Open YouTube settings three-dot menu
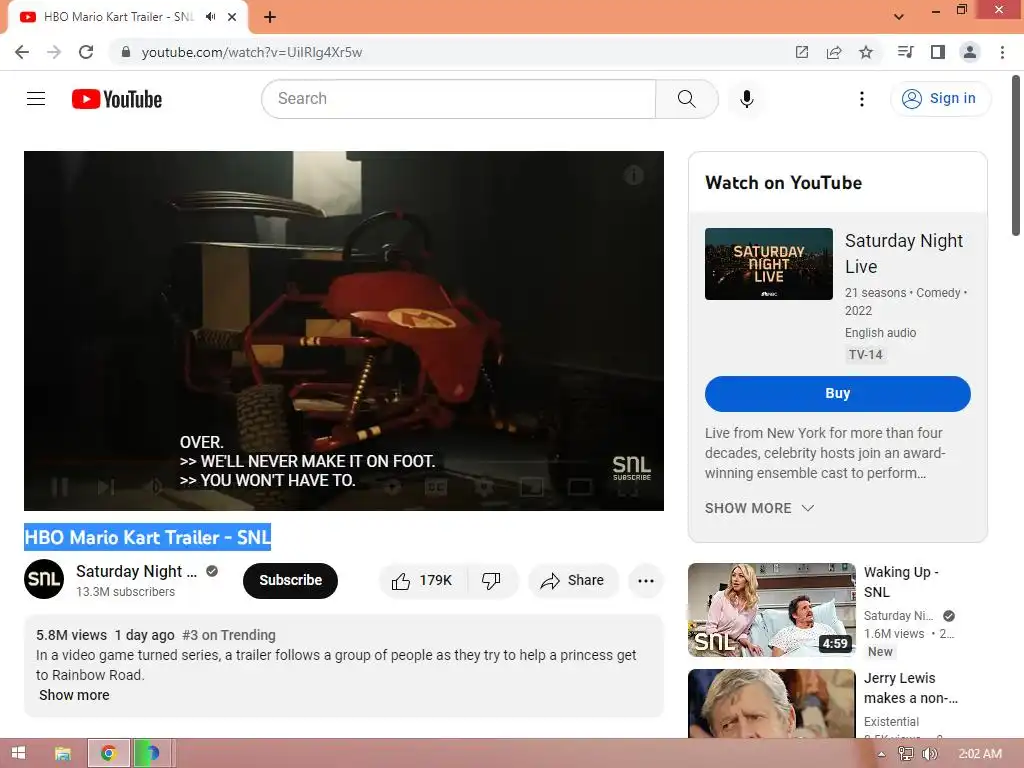The height and width of the screenshot is (768, 1024). pyautogui.click(x=861, y=99)
